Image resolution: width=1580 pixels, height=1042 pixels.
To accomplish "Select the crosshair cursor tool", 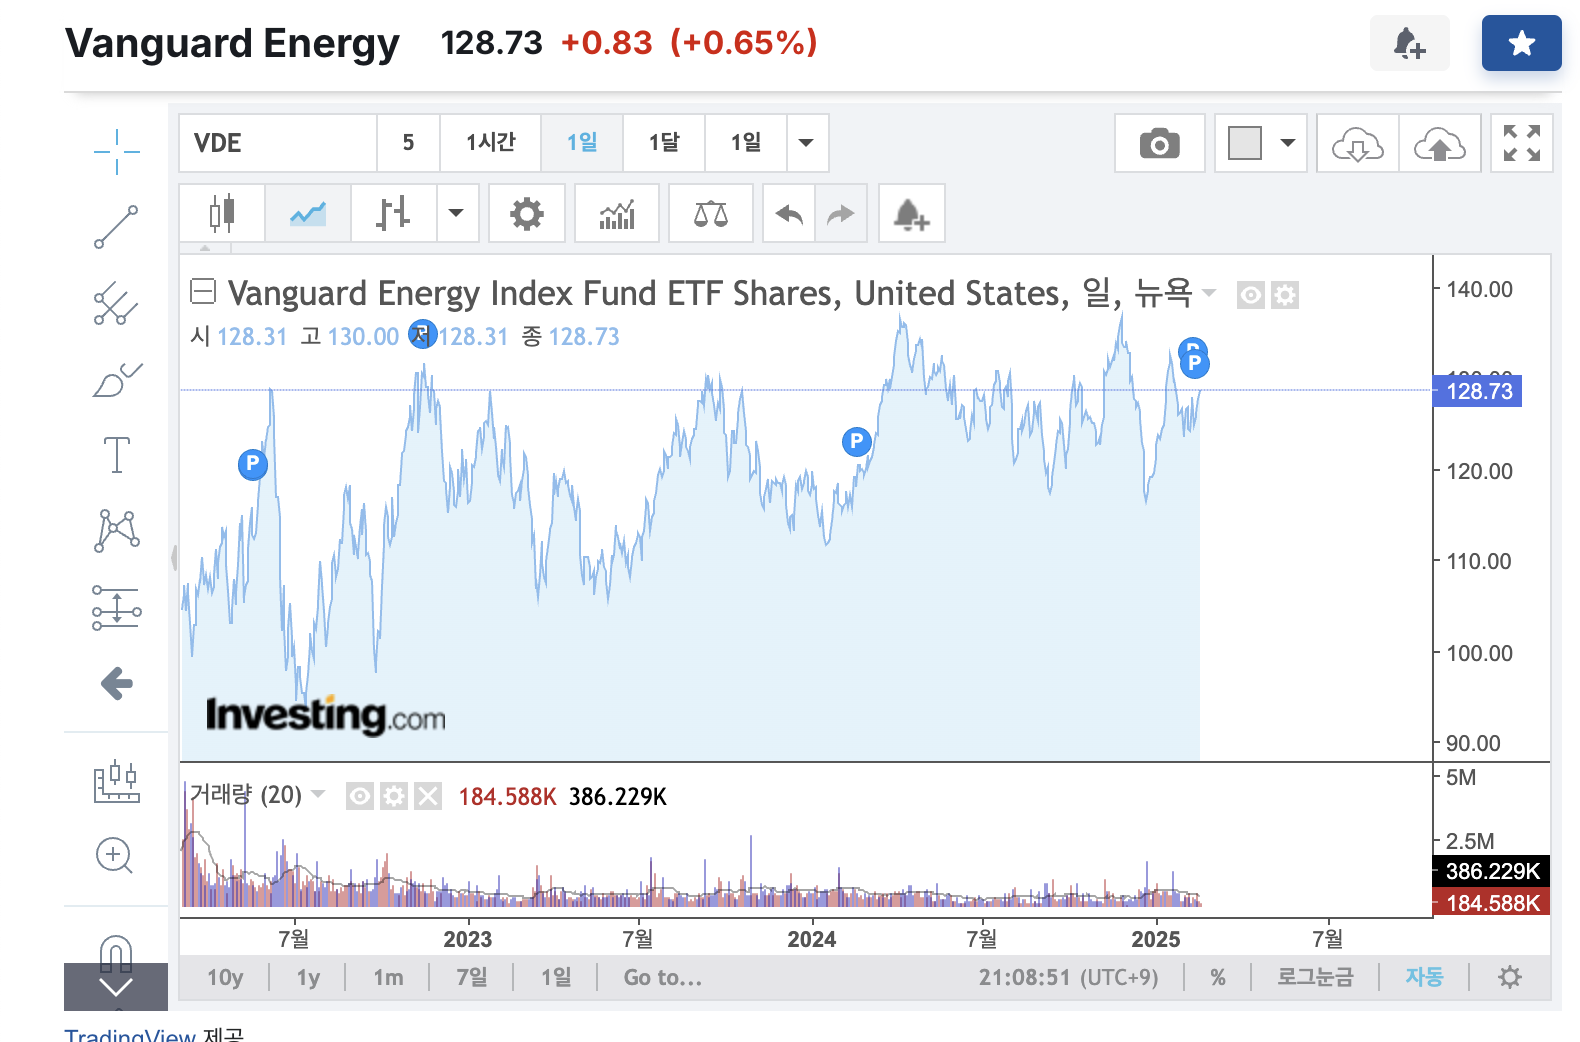I will tap(116, 151).
